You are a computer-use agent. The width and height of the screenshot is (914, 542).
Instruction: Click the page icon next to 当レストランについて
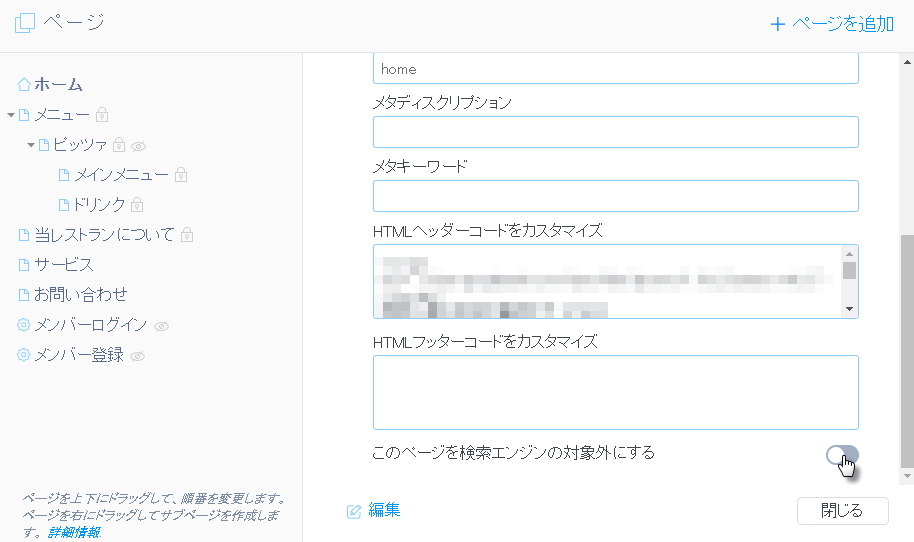[24, 235]
